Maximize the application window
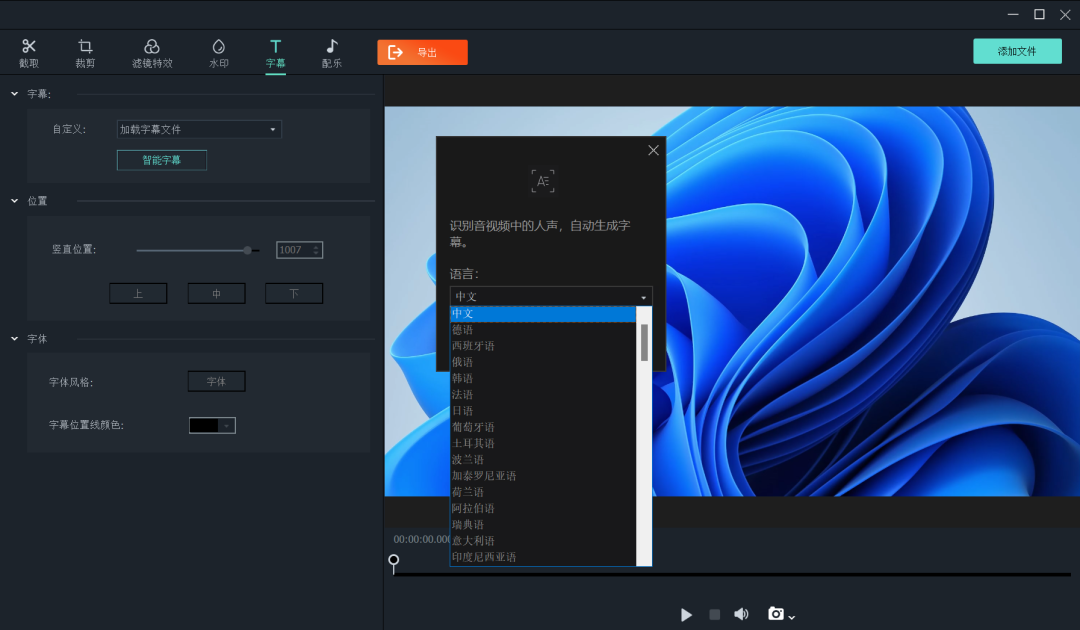This screenshot has height=630, width=1080. [x=1039, y=14]
